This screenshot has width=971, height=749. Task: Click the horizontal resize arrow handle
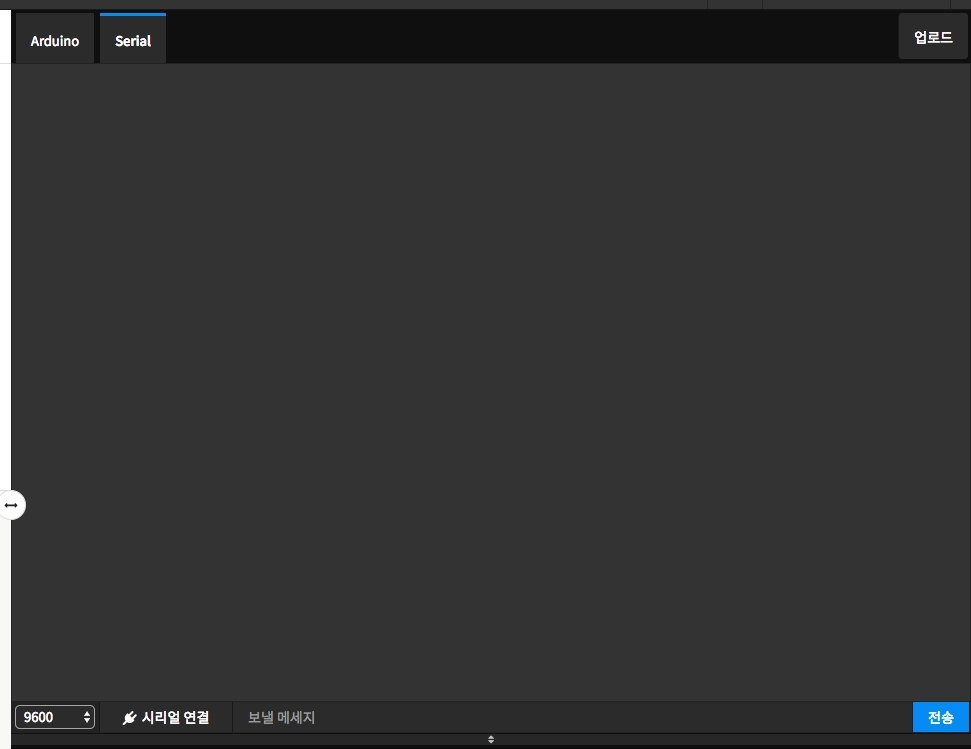point(11,505)
